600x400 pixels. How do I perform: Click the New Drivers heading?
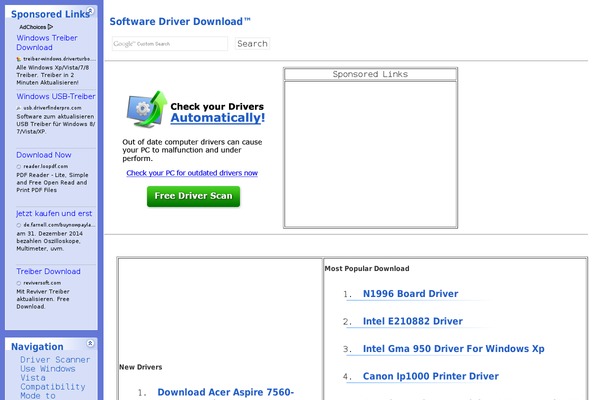(x=141, y=367)
